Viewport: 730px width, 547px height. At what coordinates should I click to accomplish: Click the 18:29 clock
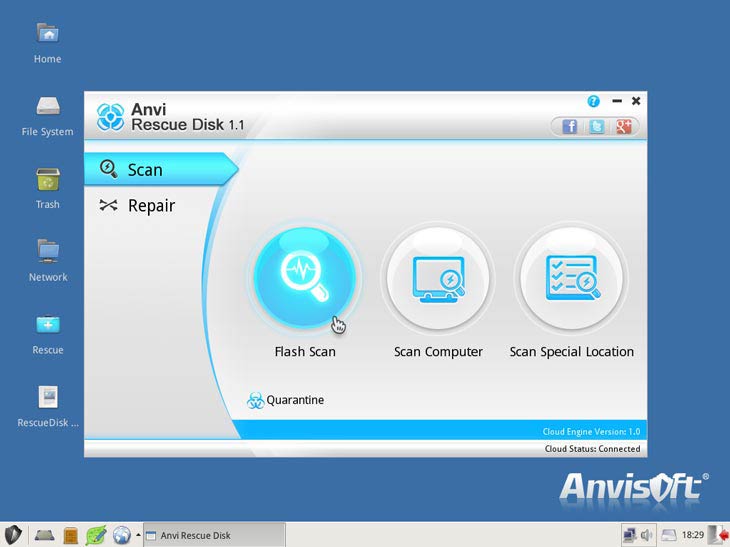pos(693,535)
